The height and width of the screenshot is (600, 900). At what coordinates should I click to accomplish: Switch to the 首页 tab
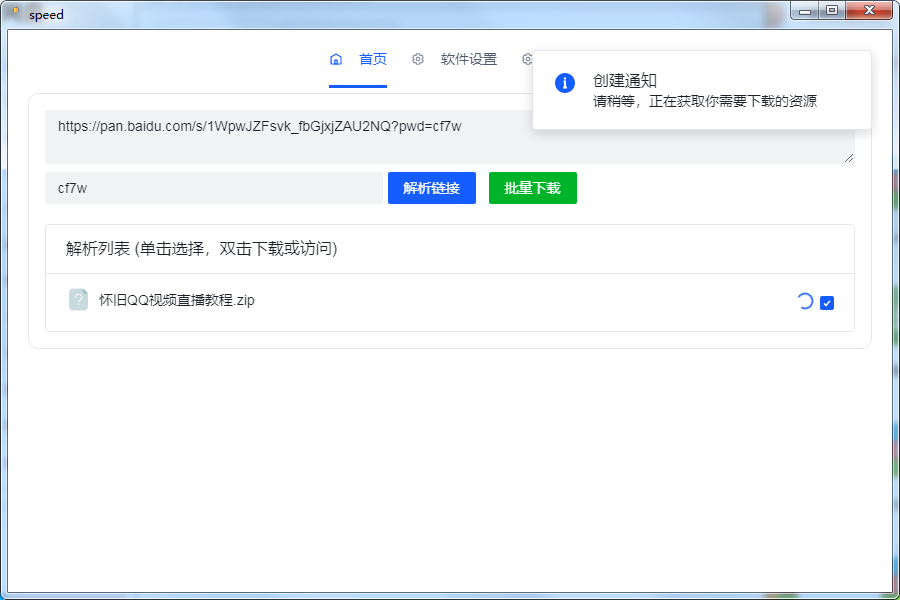click(x=372, y=60)
